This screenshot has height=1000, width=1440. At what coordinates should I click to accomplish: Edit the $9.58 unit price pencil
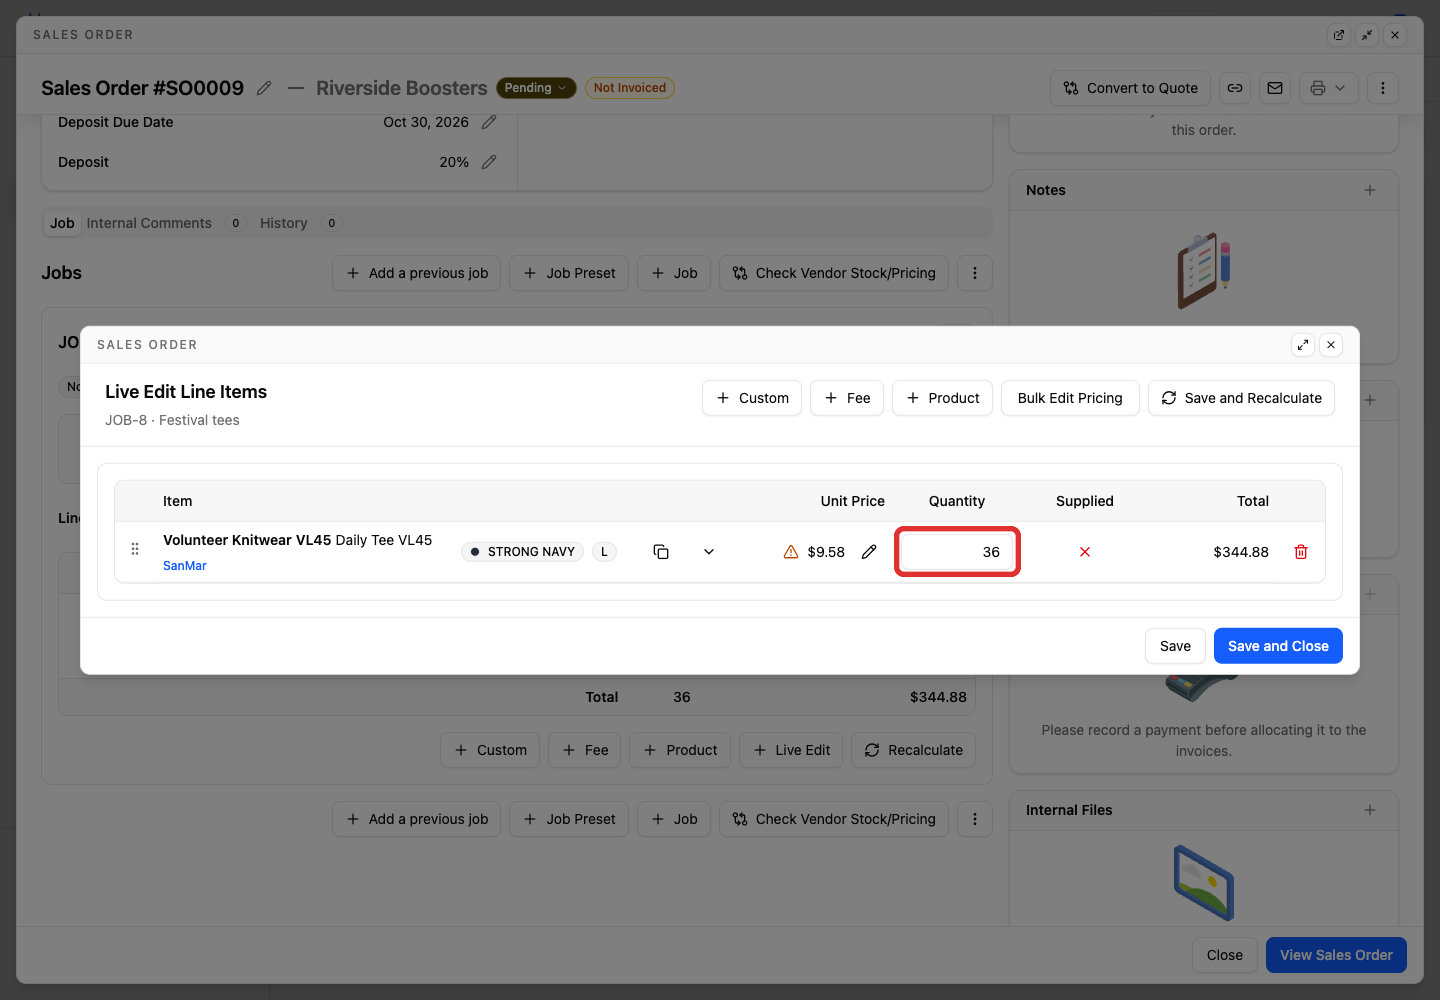point(869,552)
